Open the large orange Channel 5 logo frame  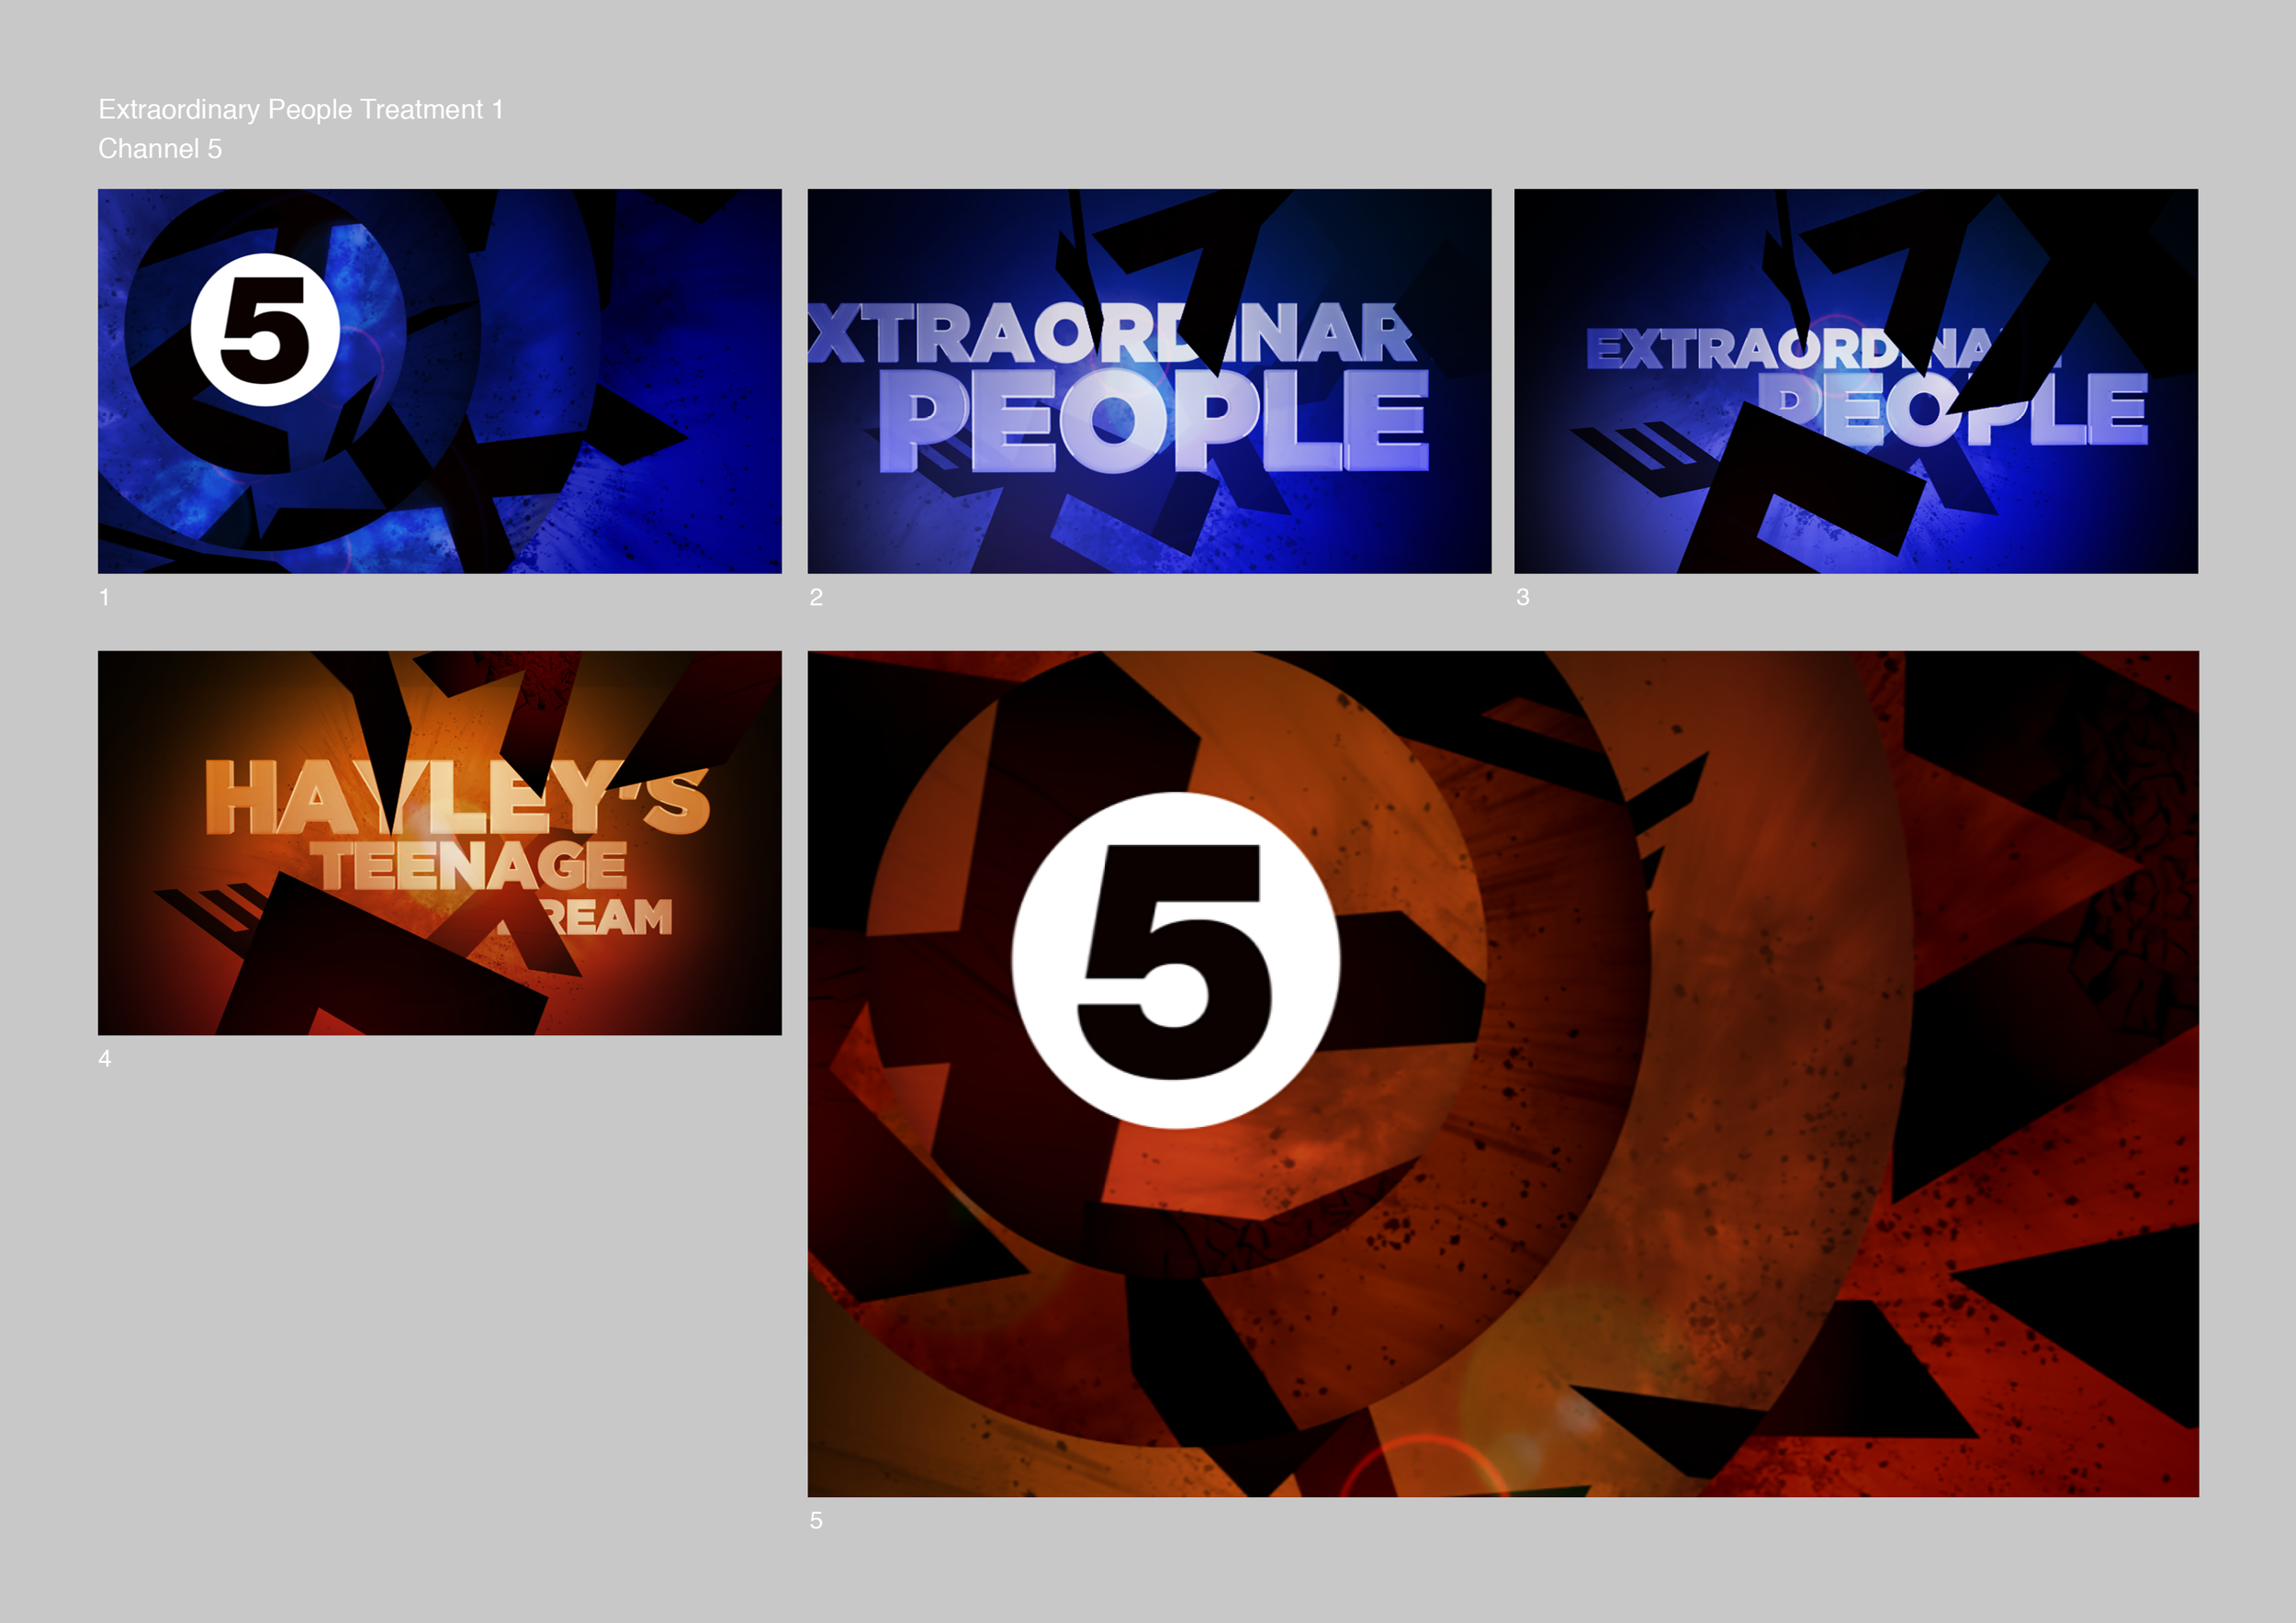tap(1503, 1074)
